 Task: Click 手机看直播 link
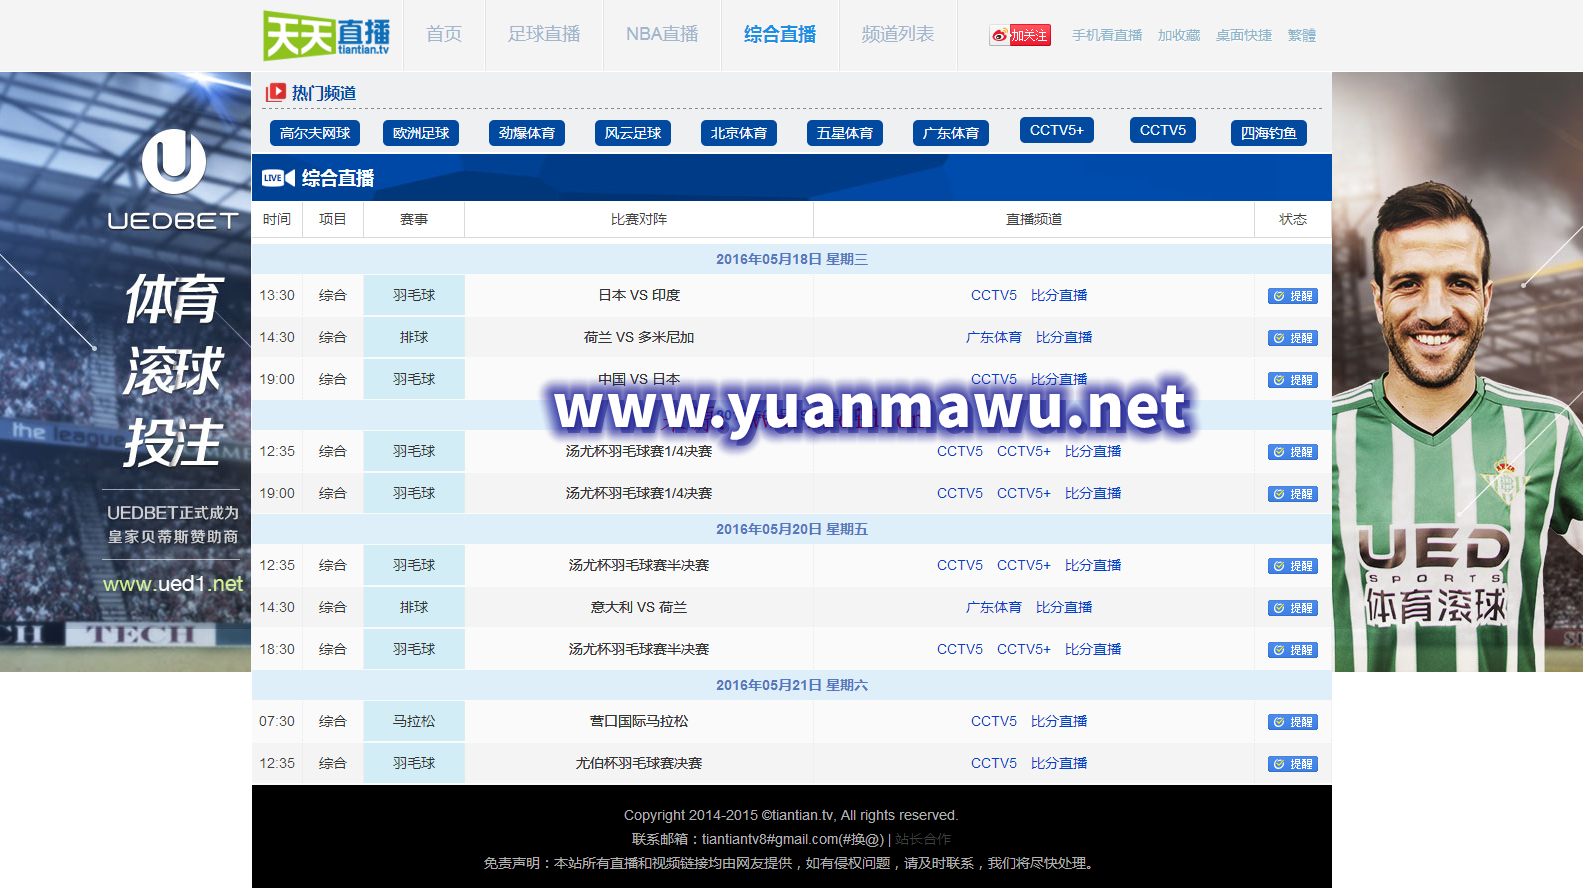click(1107, 35)
